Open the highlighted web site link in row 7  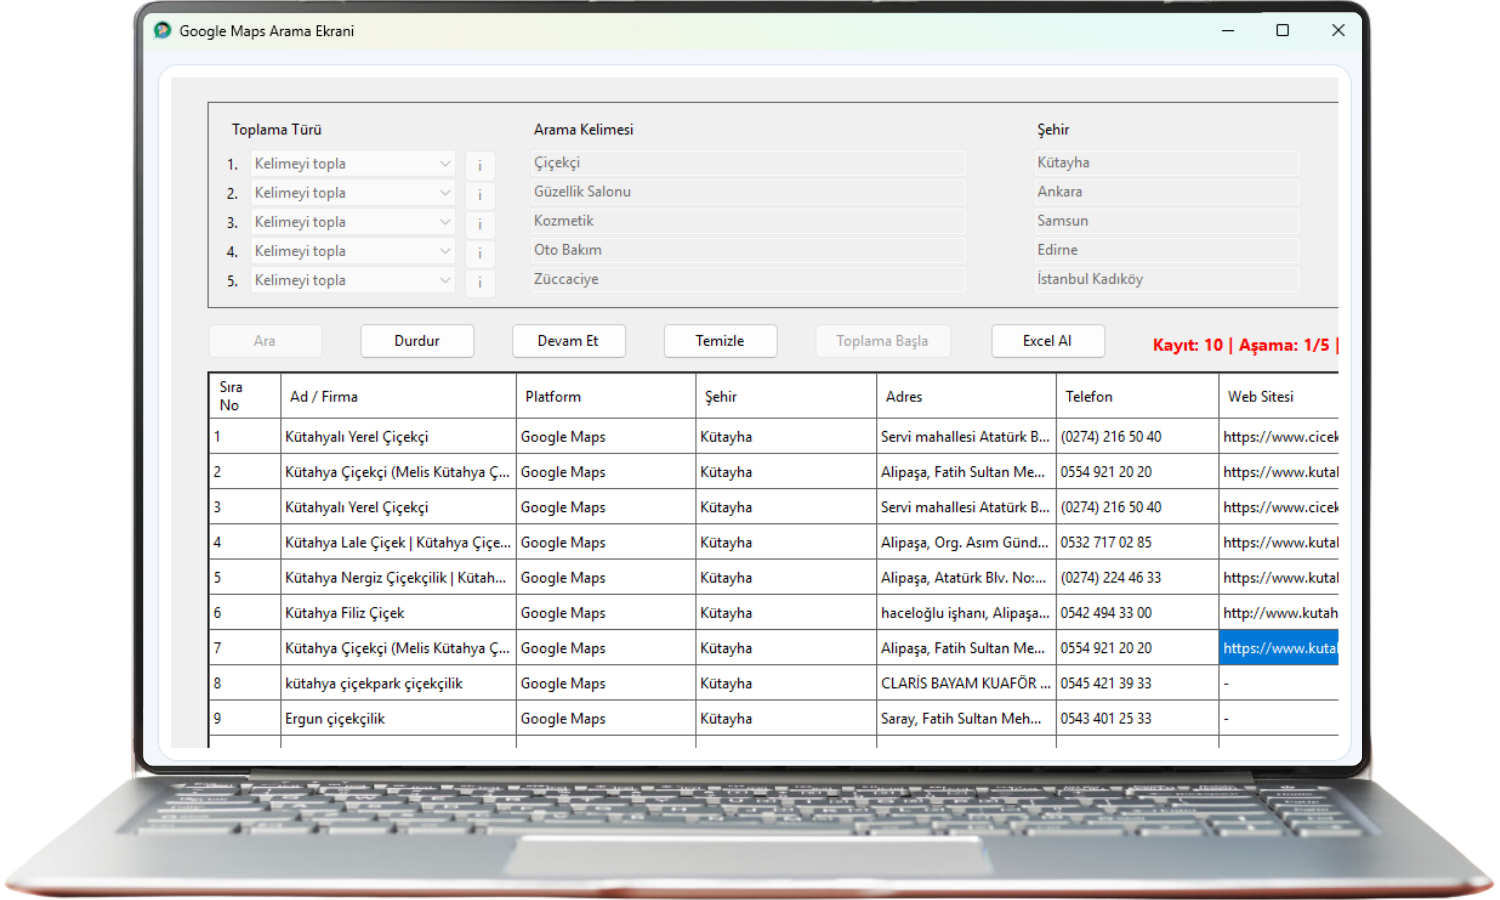pyautogui.click(x=1278, y=648)
